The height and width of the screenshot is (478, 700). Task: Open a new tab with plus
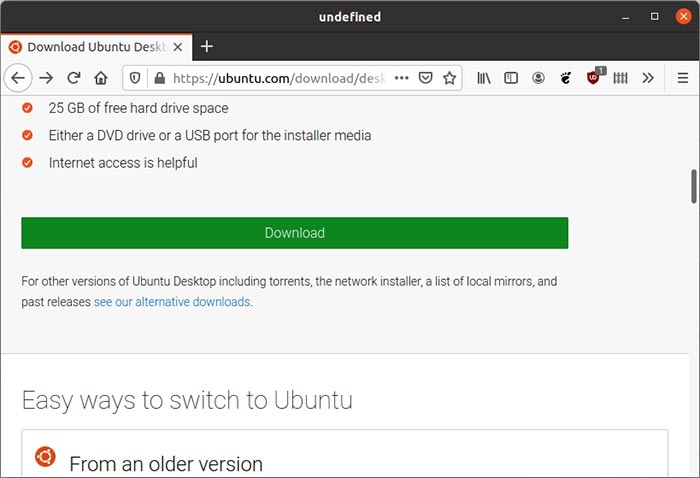tap(207, 46)
